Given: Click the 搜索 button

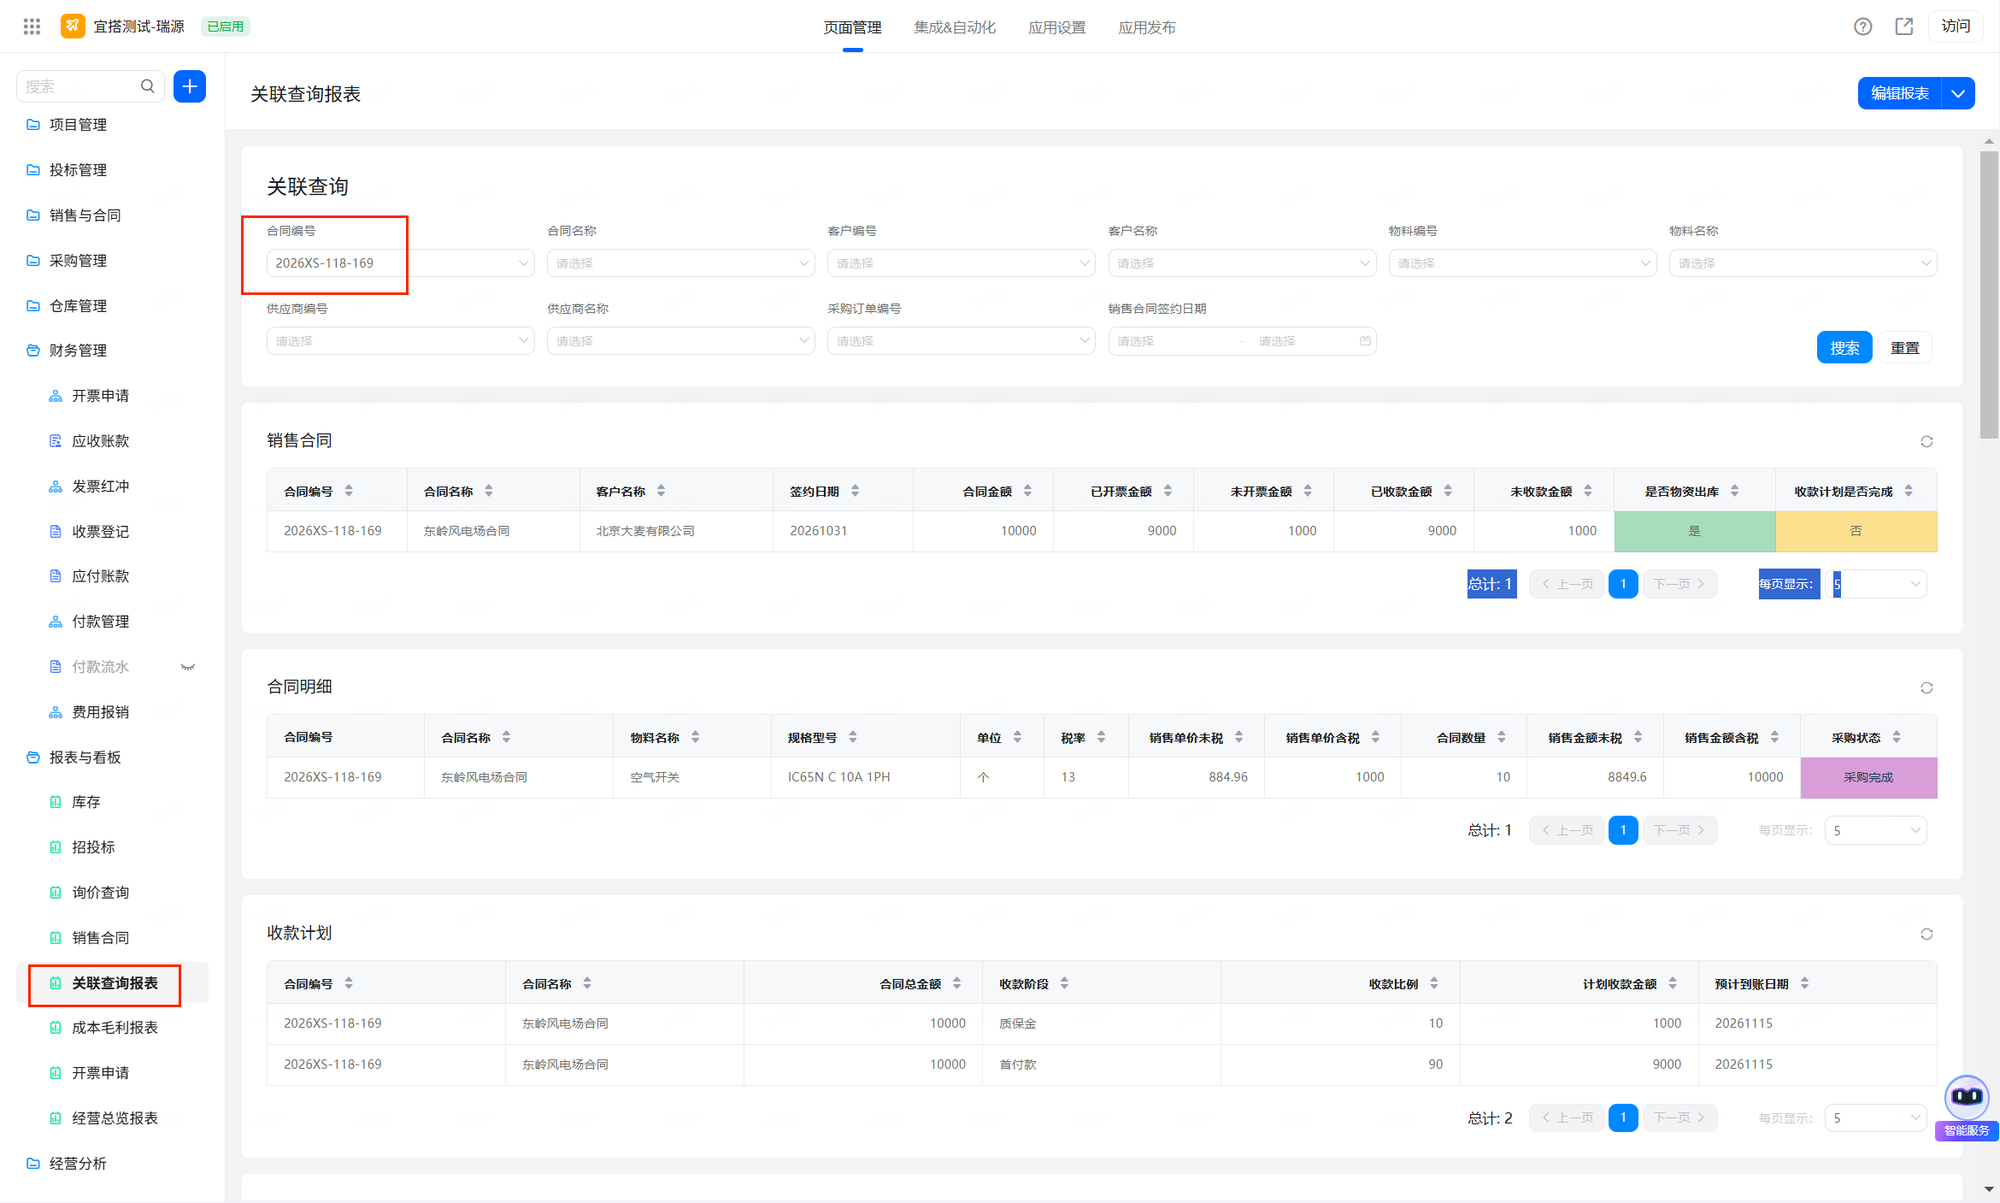Looking at the screenshot, I should (1844, 348).
